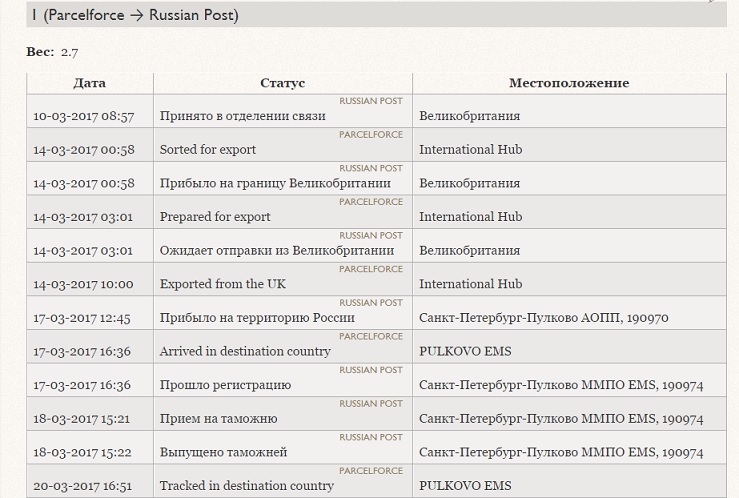Viewport: 739px width, 498px height.
Task: Select the date '14-03-2017 10:00'
Action: 83,285
